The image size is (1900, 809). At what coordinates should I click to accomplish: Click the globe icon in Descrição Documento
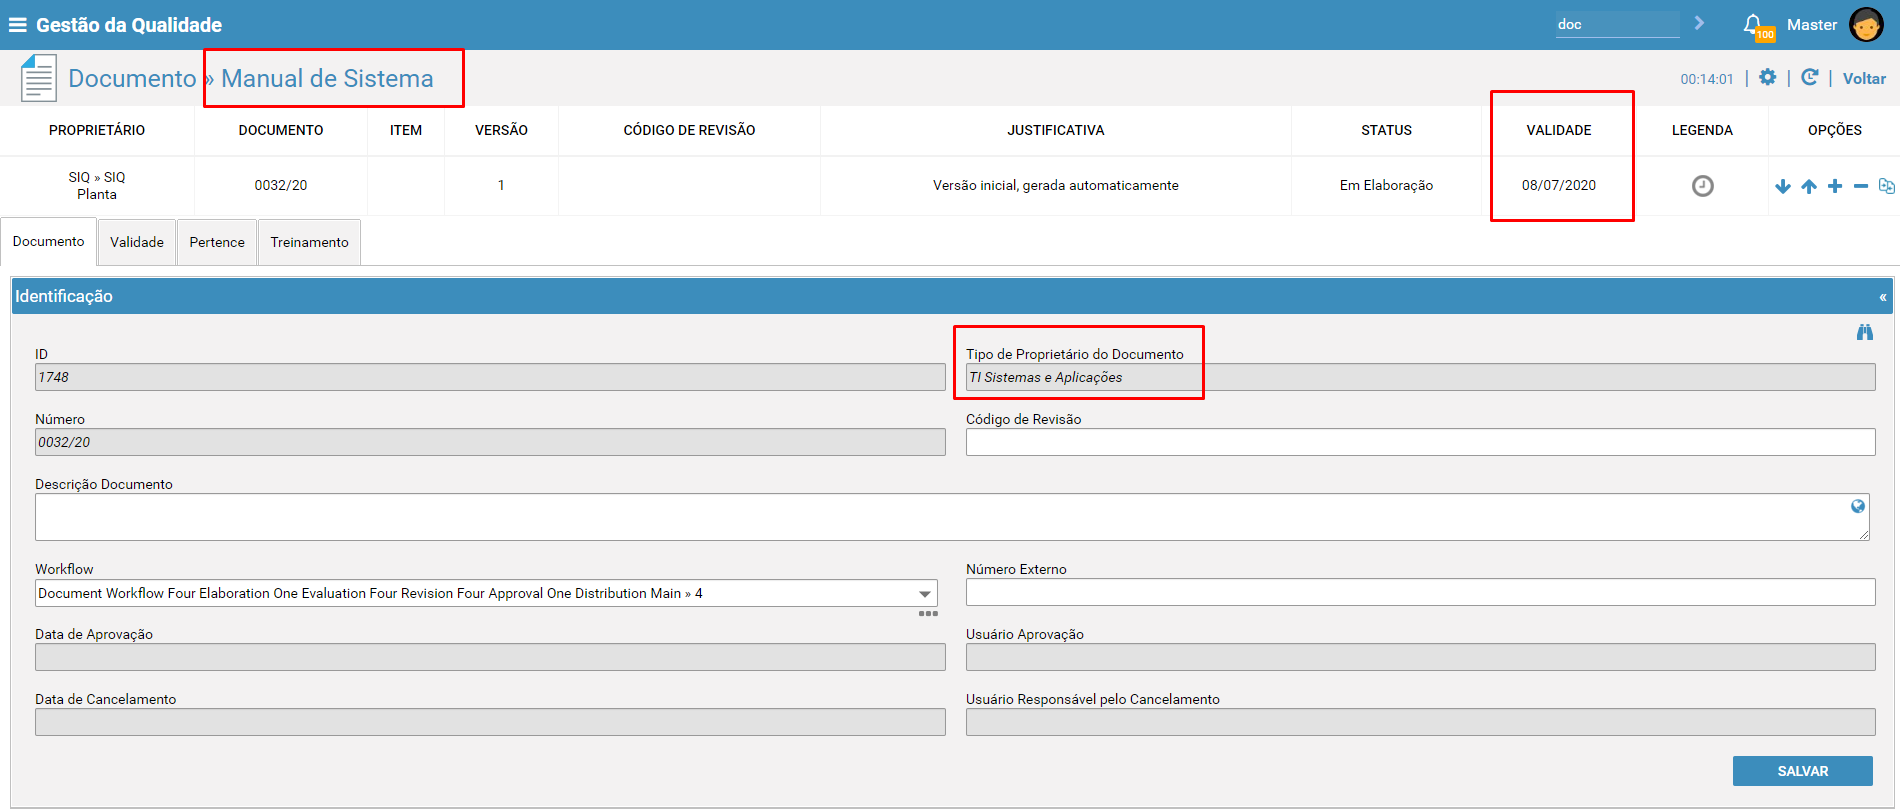pos(1858,506)
